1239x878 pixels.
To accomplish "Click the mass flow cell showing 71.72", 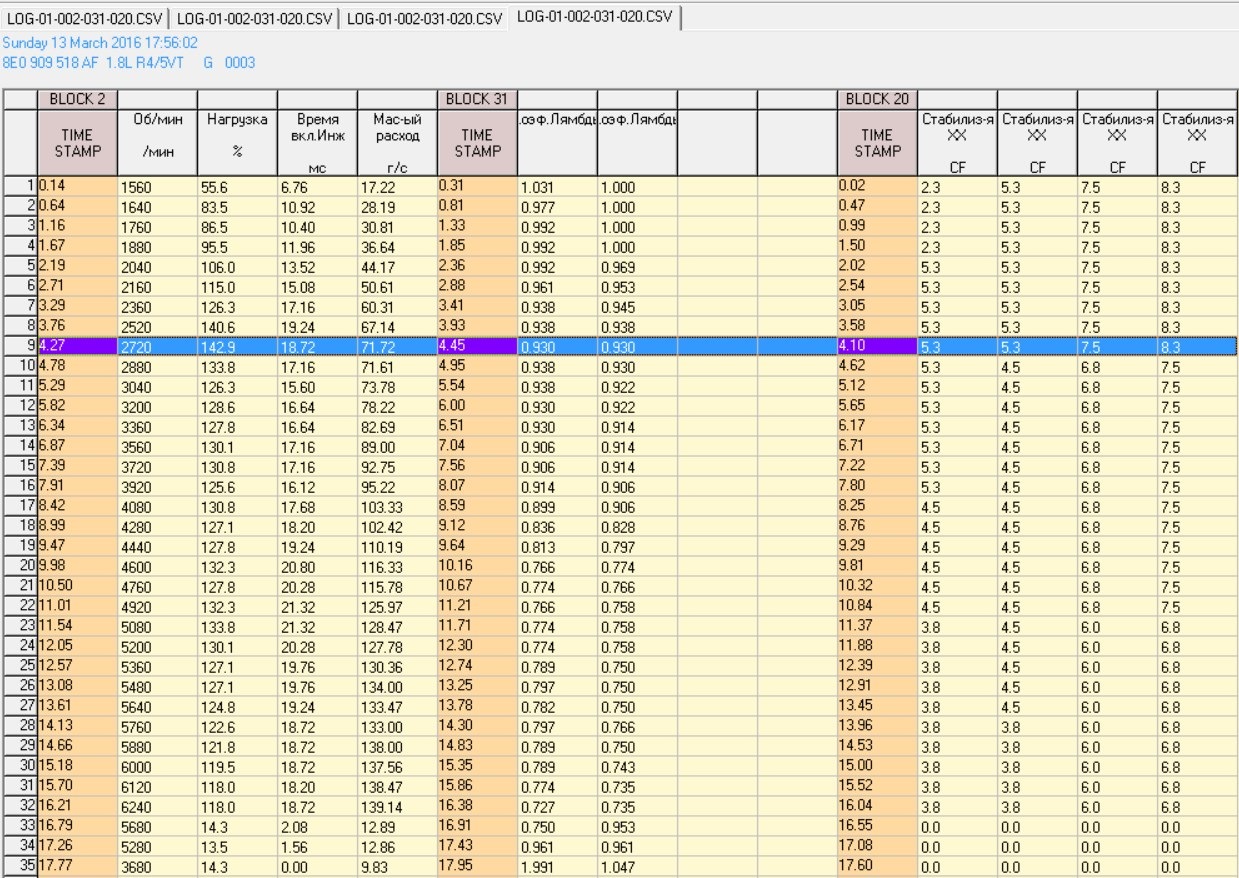I will point(397,347).
